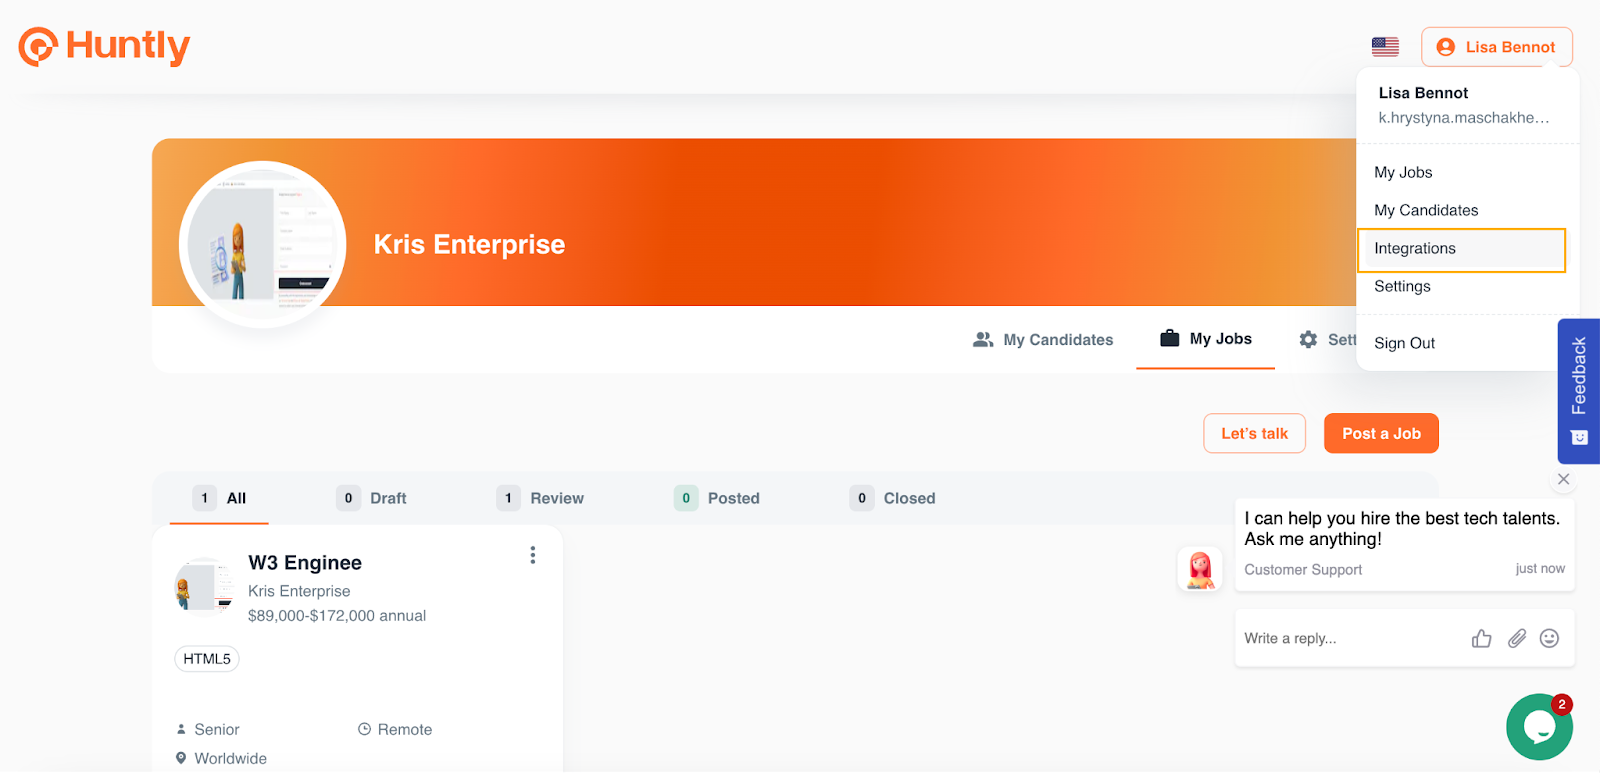1600x773 pixels.
Task: Open the emoji picker icon
Action: pyautogui.click(x=1549, y=638)
